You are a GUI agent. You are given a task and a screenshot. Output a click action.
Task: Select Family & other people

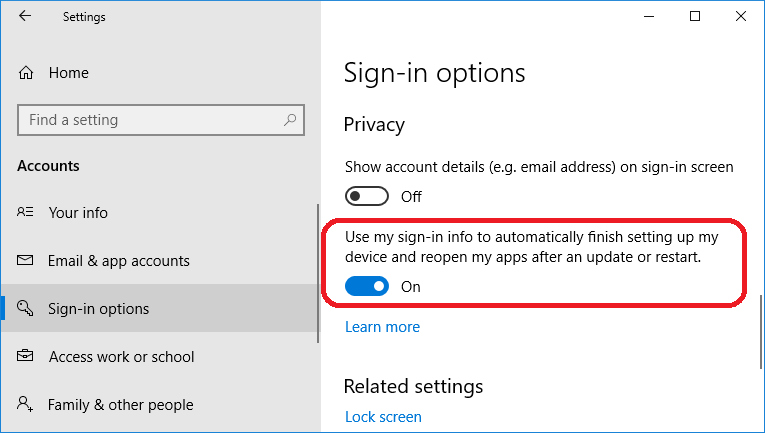pos(121,405)
